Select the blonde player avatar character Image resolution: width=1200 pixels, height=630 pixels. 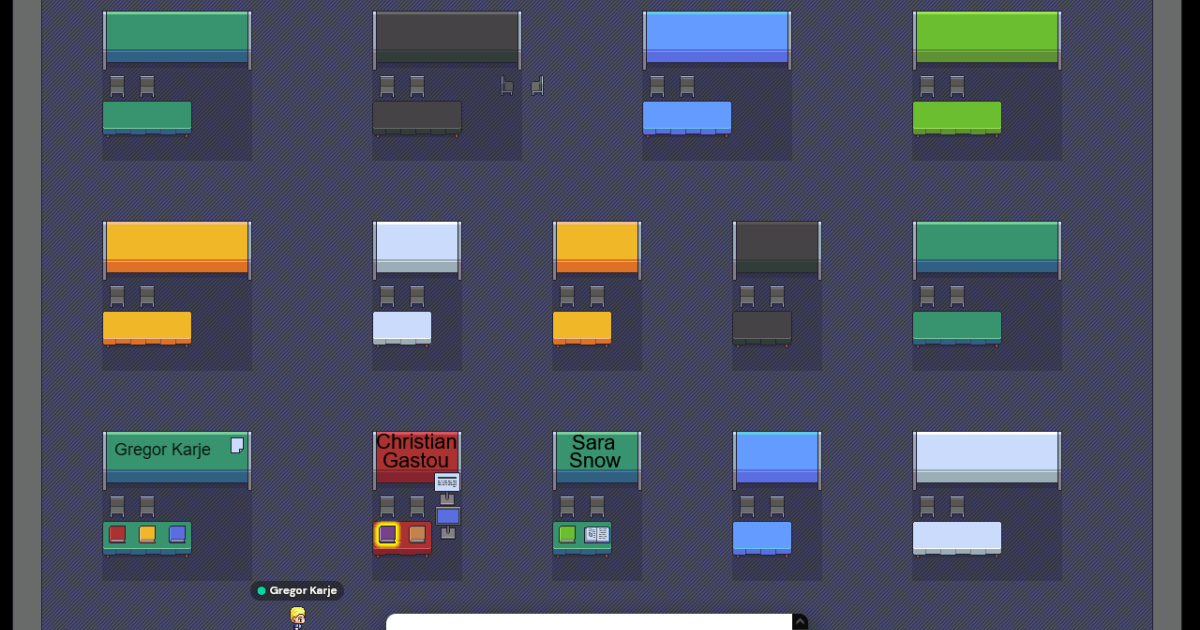pyautogui.click(x=297, y=618)
